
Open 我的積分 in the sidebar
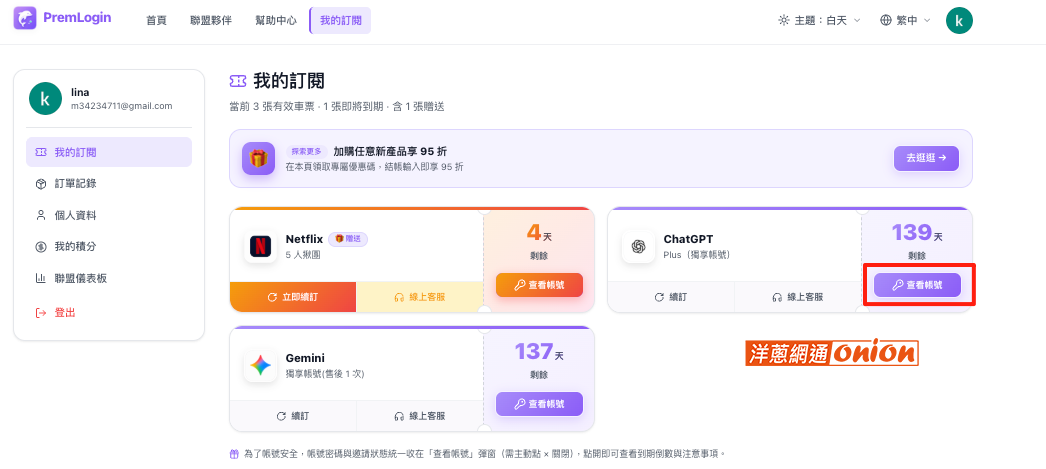coord(109,247)
